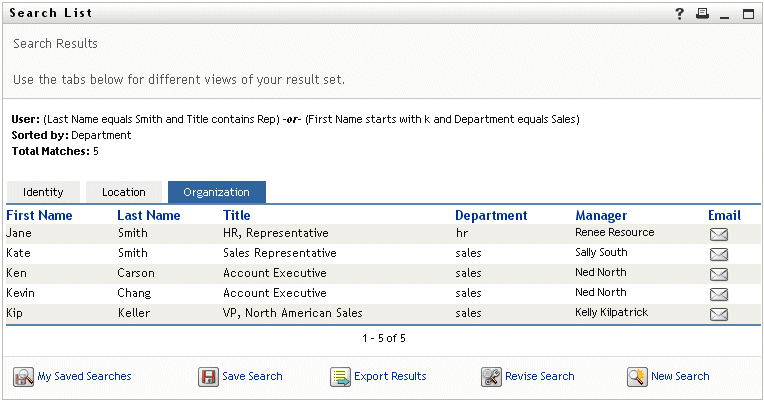Viewport: 764px width, 401px height.
Task: Click the Save Search disk icon
Action: coord(208,377)
